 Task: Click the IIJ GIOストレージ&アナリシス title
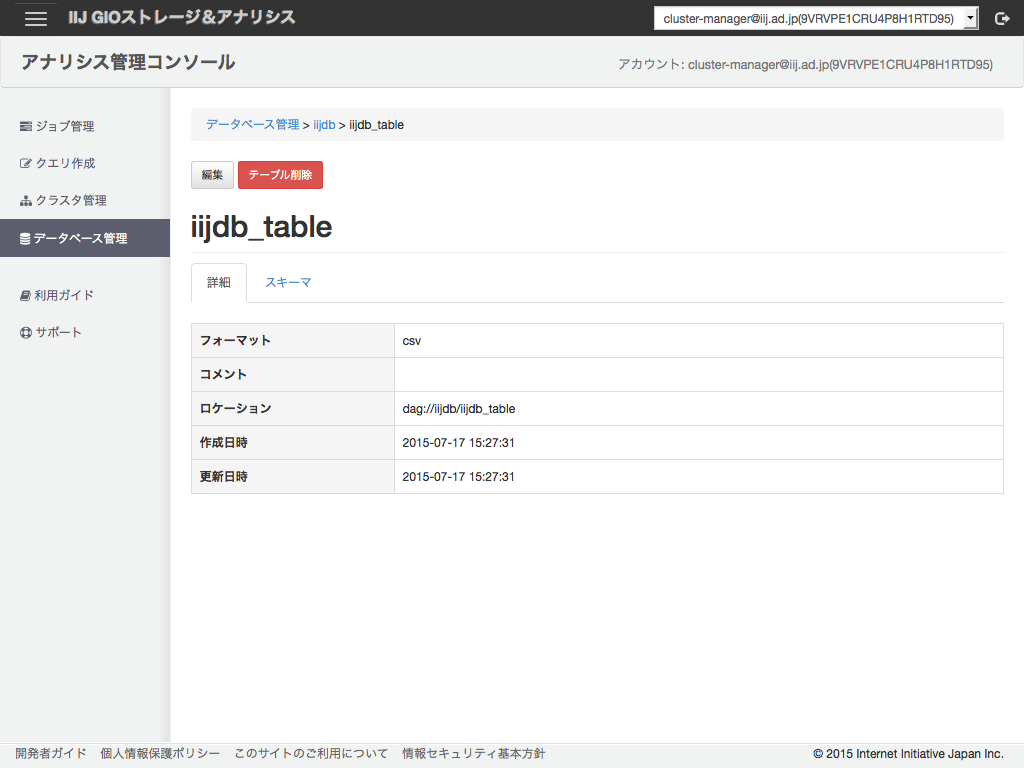182,18
